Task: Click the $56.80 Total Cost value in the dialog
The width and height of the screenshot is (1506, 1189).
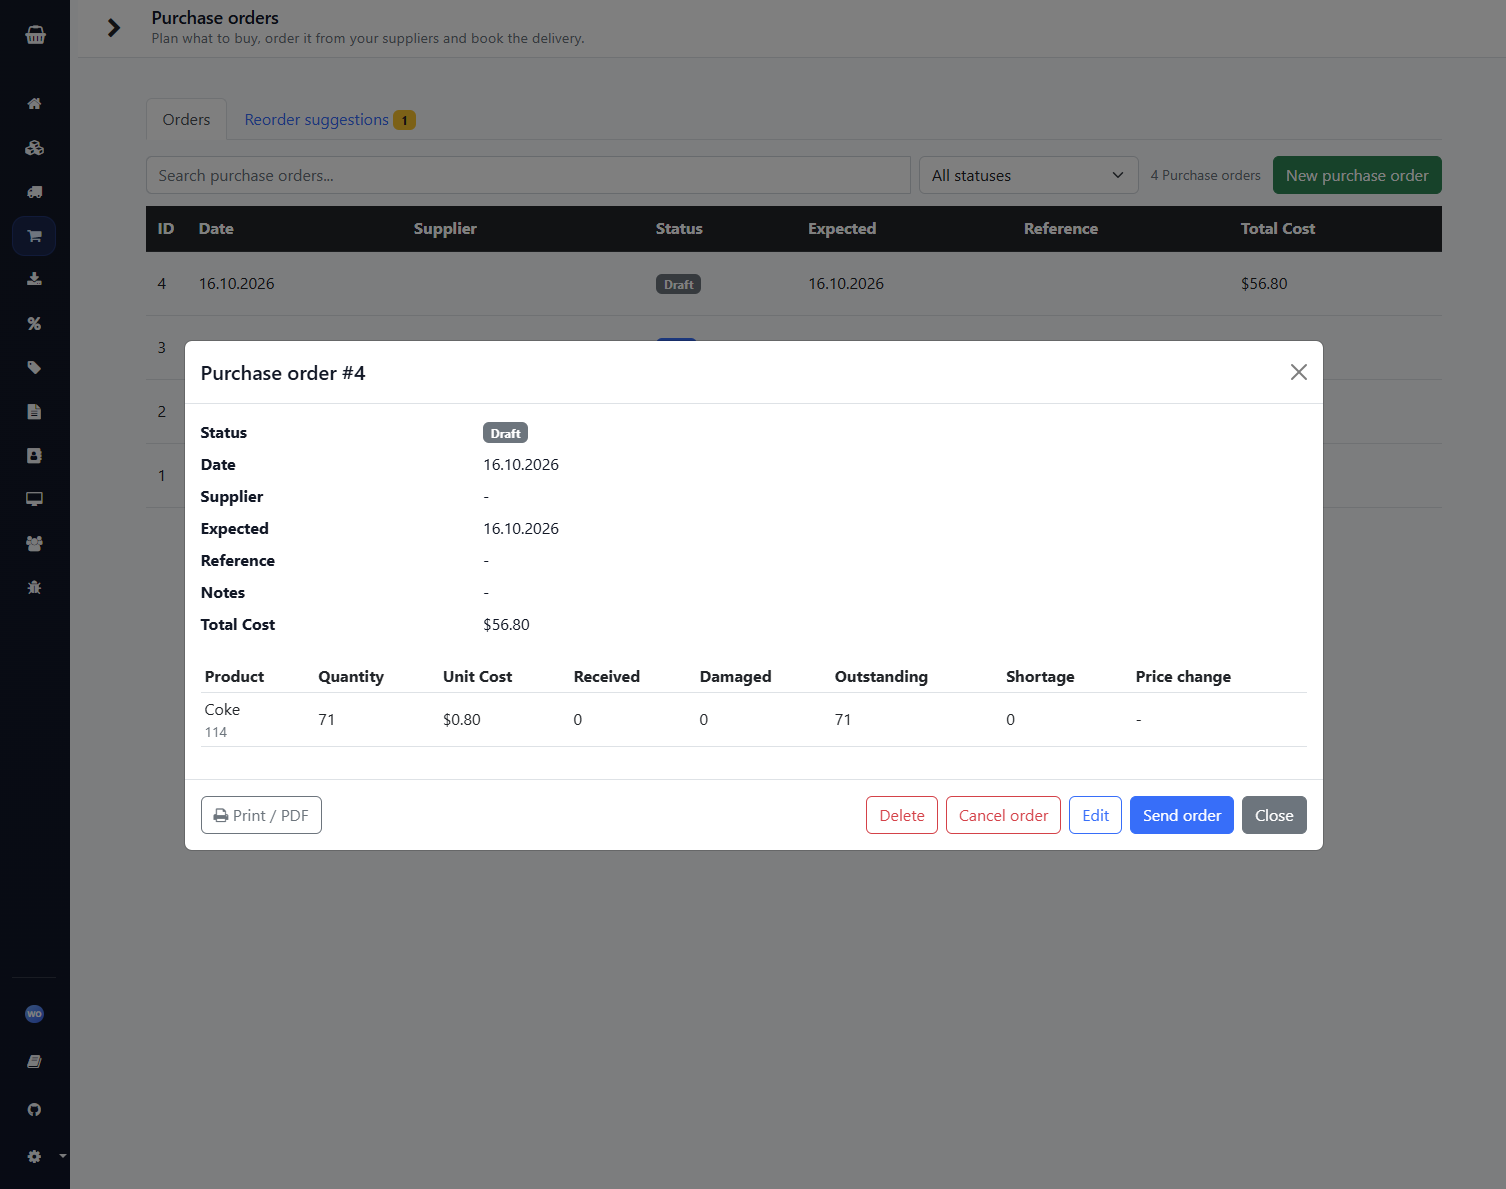Action: [506, 624]
